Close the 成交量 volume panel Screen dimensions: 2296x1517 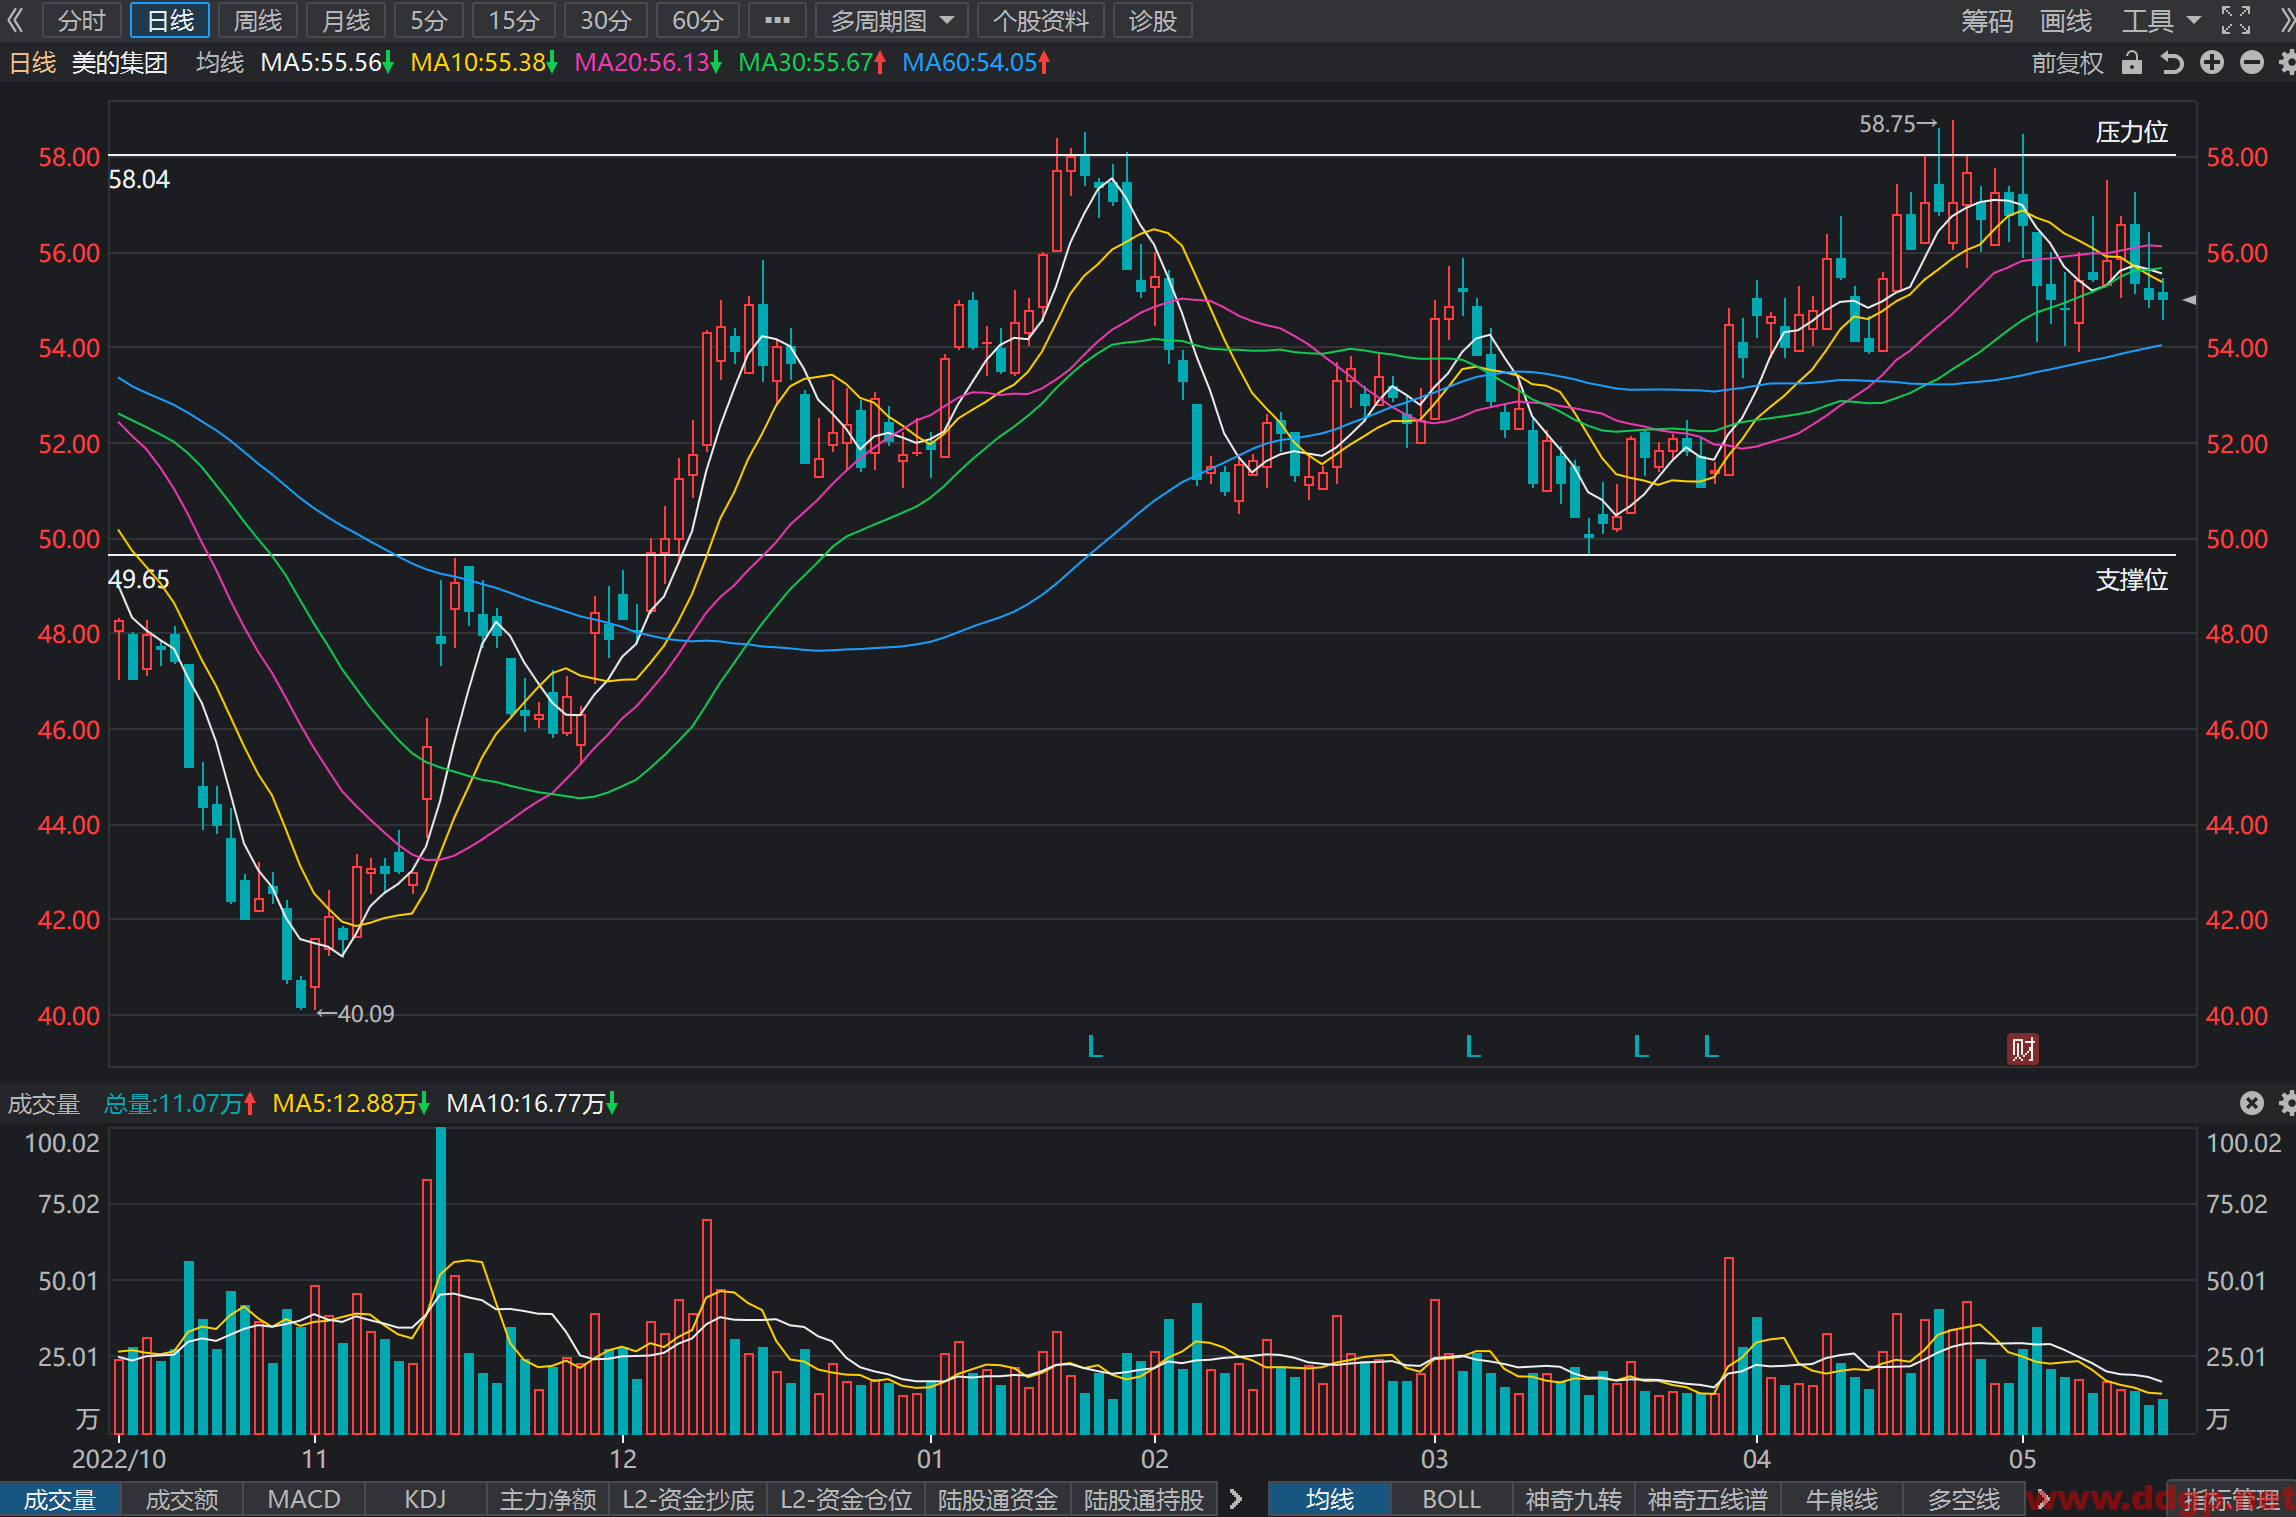click(x=2251, y=1103)
